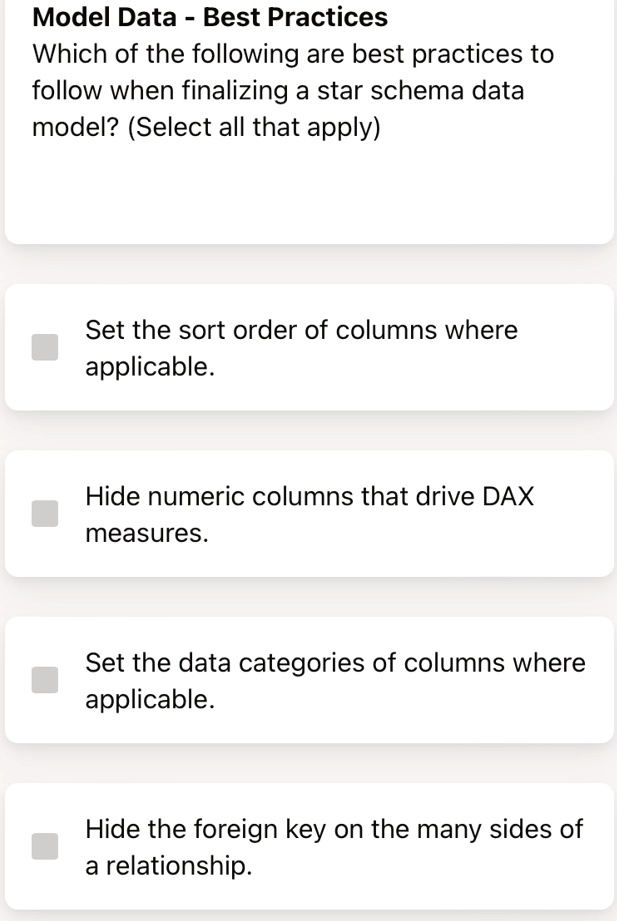
Task: Tick the hide numeric columns checkbox
Action: (x=45, y=513)
